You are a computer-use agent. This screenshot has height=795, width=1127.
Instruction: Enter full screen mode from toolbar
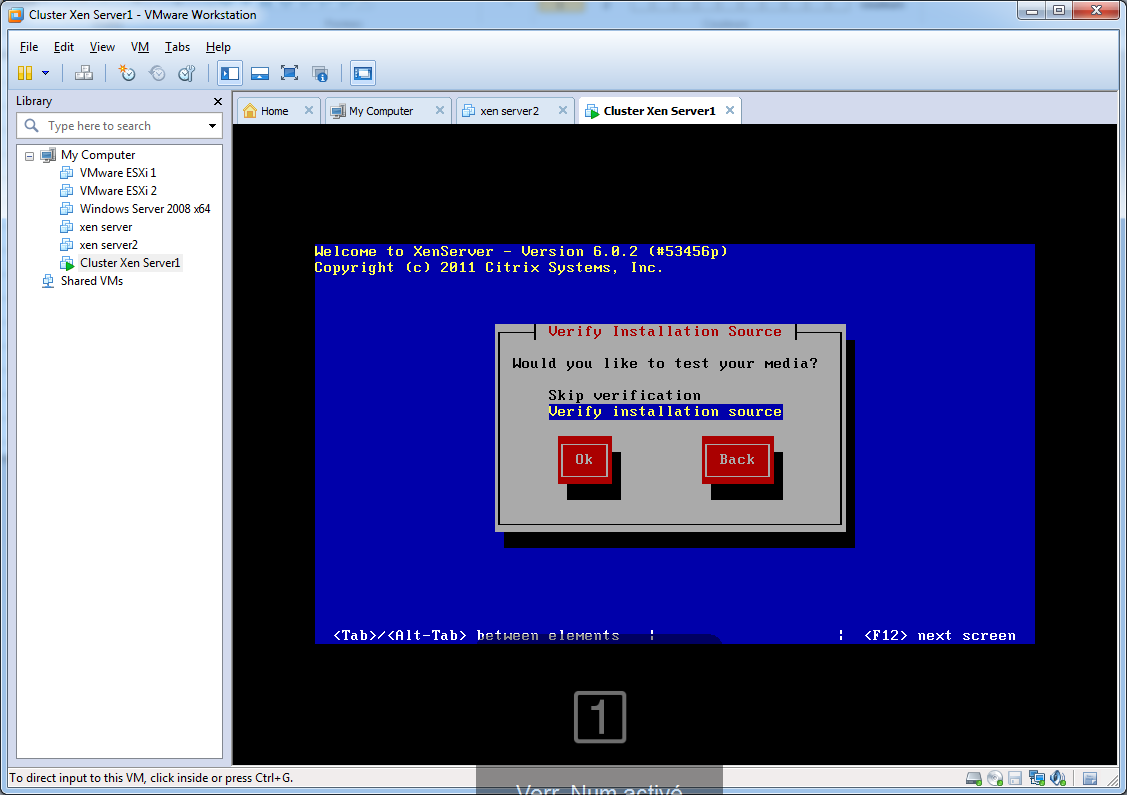[290, 73]
